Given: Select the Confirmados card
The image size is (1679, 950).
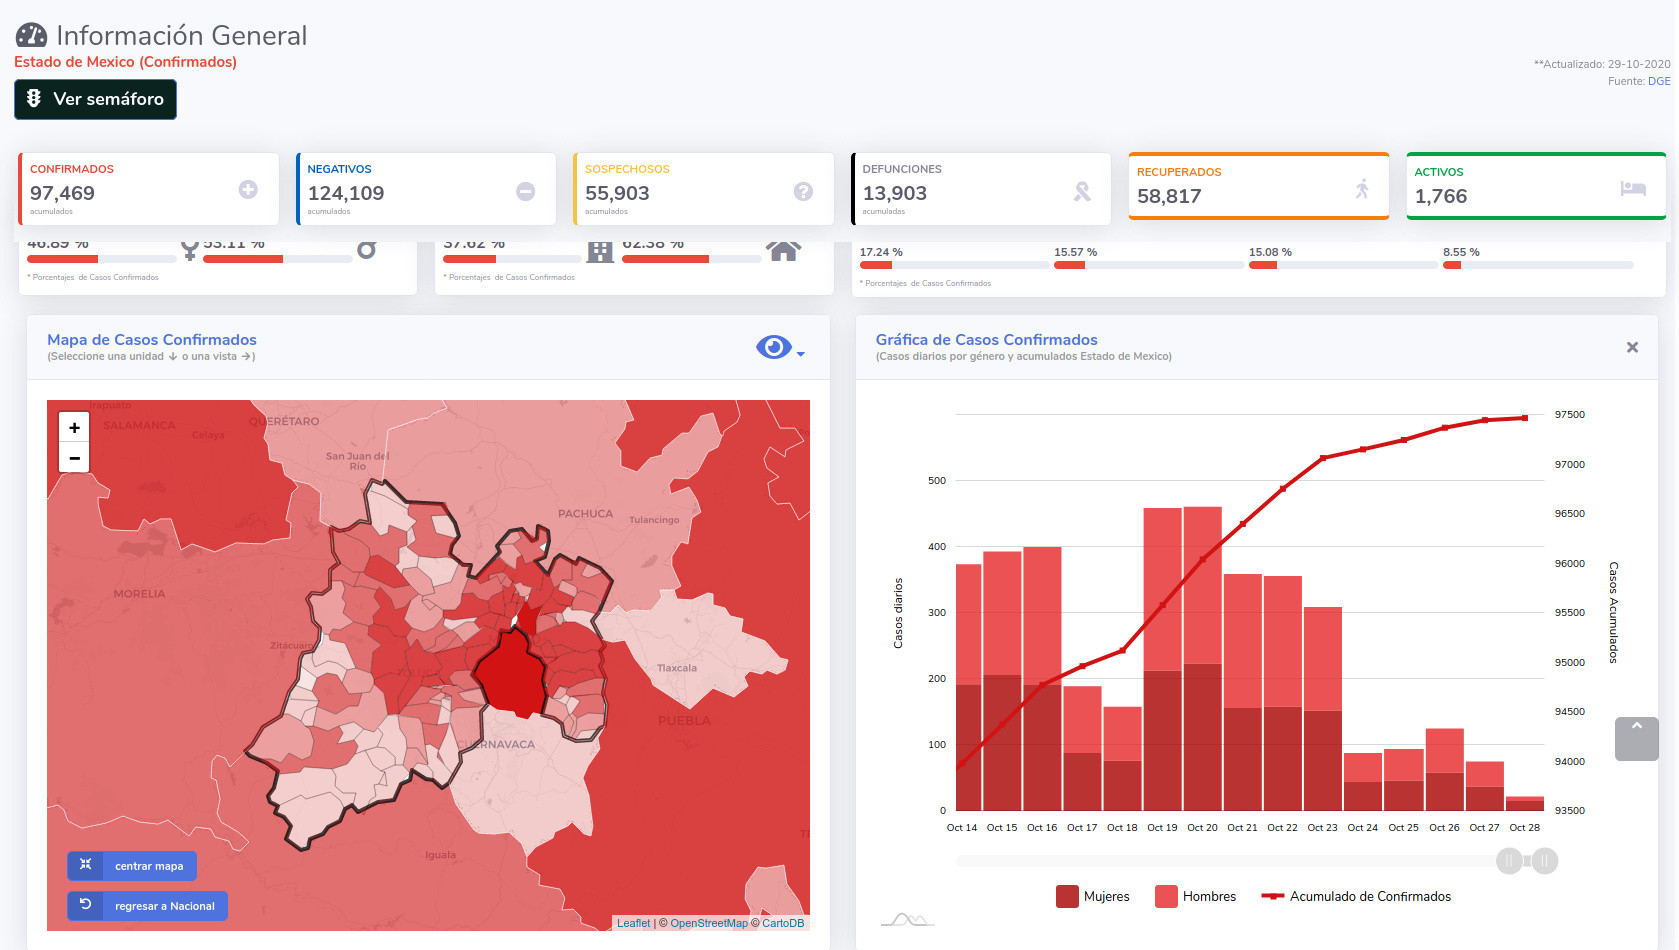Looking at the screenshot, I should coord(148,189).
